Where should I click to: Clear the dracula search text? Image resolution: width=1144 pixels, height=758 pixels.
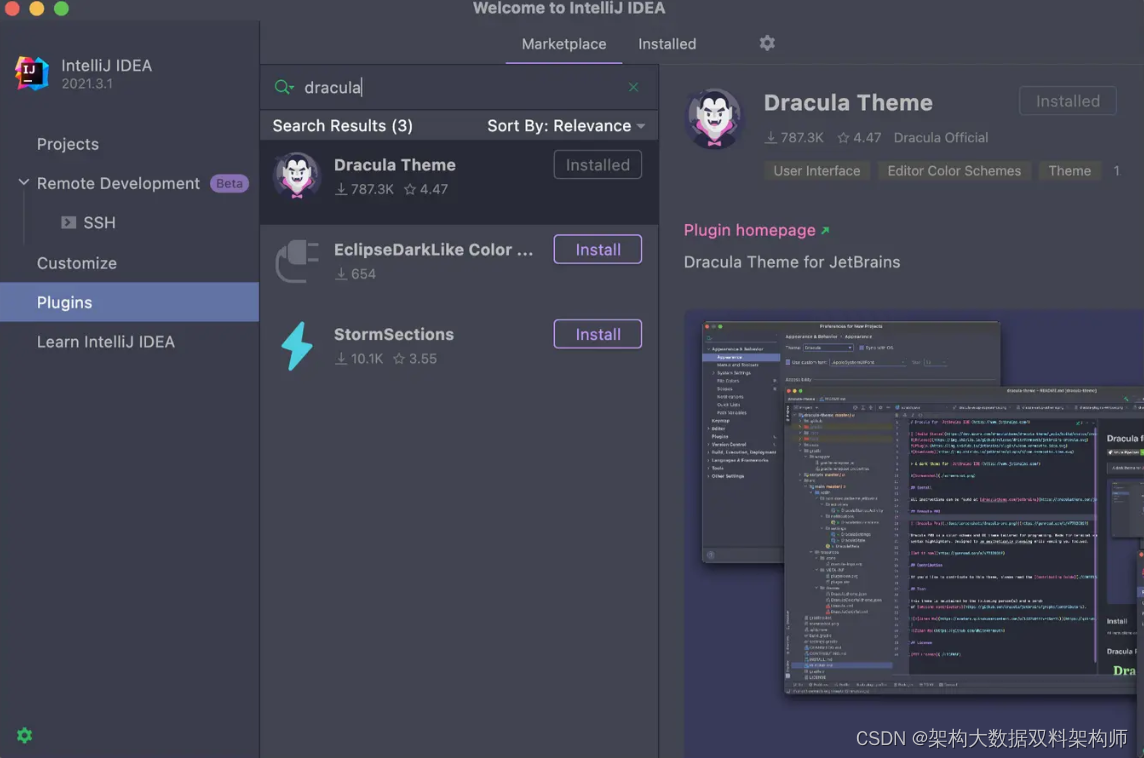[x=633, y=88]
